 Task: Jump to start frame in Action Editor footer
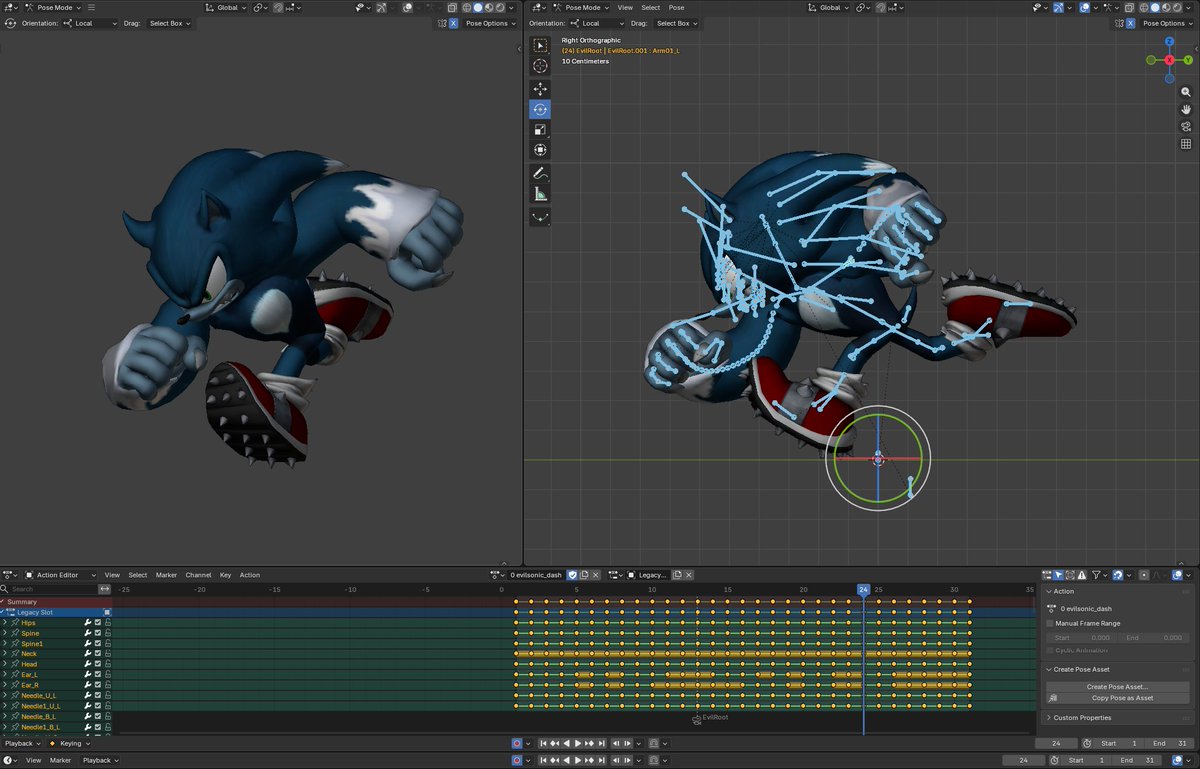(x=543, y=743)
